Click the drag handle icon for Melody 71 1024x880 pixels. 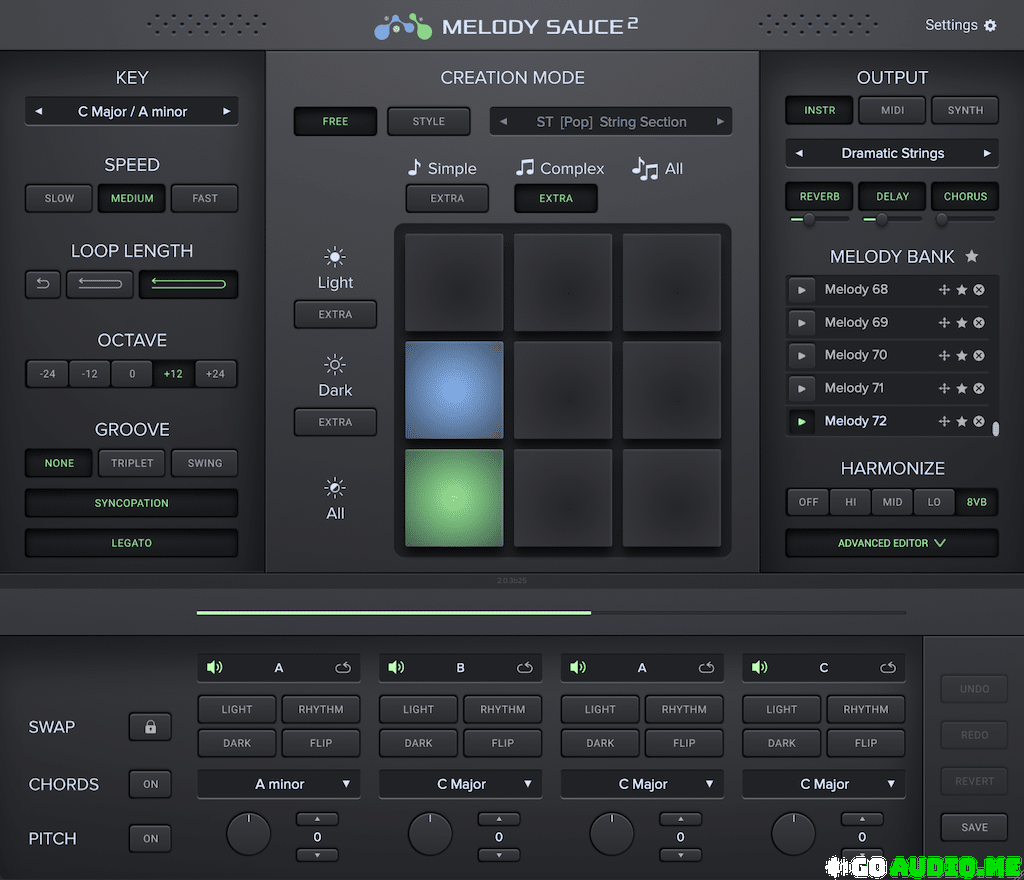coord(943,388)
